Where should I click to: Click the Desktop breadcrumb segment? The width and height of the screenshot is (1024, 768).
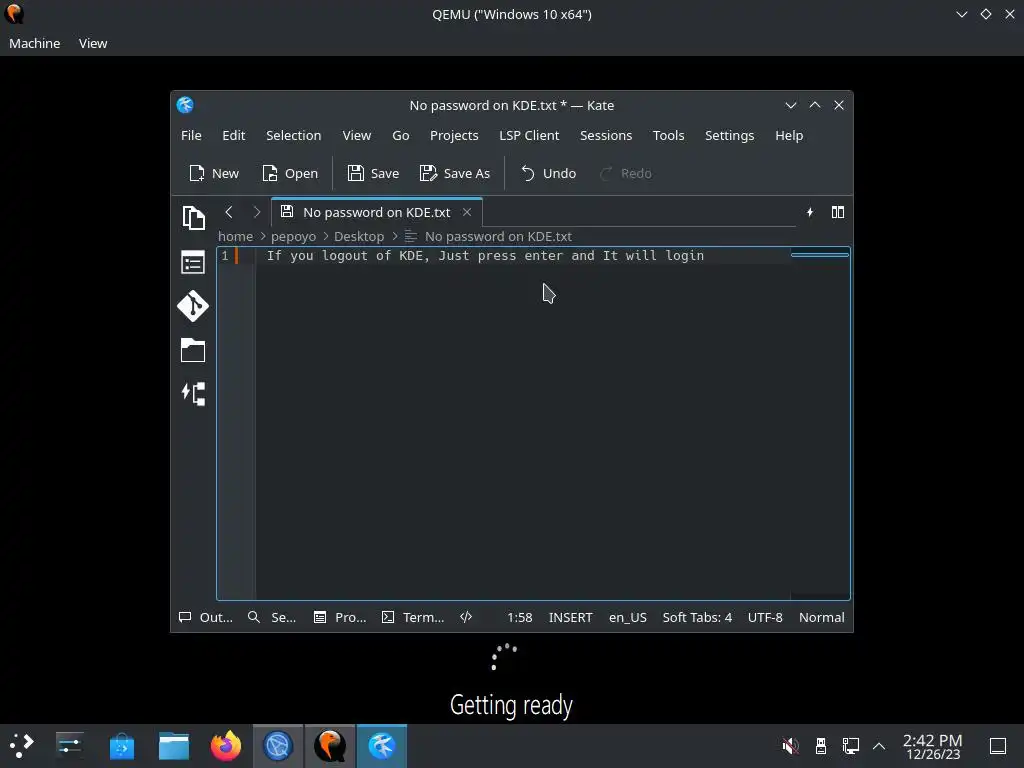click(x=359, y=236)
